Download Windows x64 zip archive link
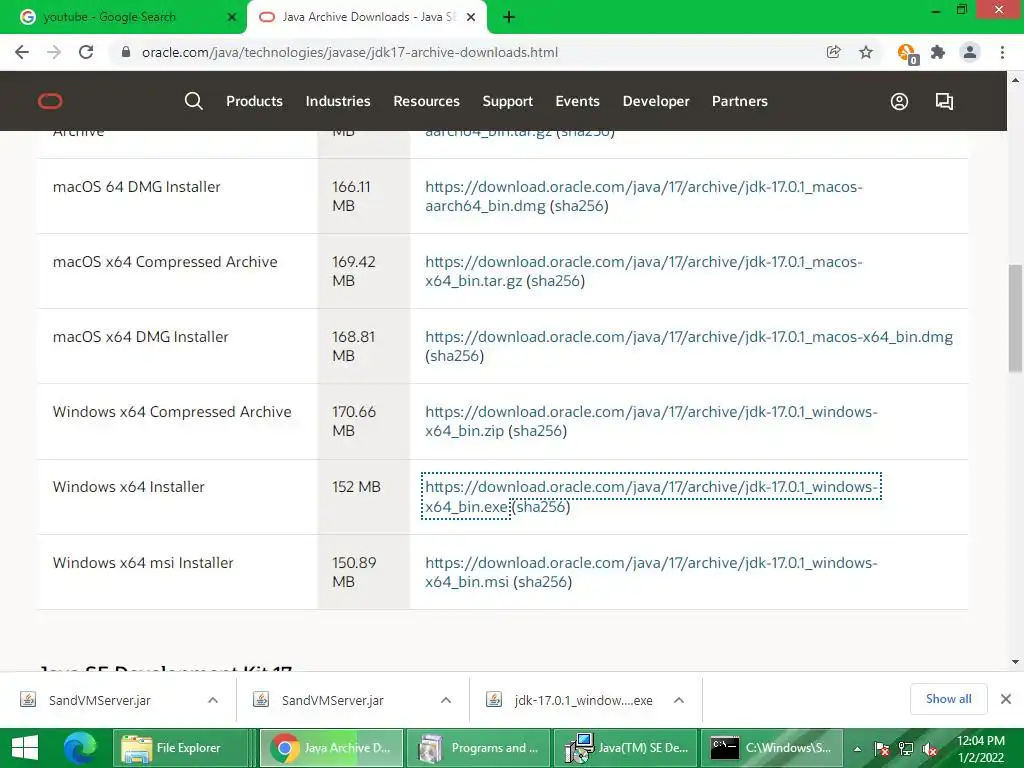 pos(651,421)
